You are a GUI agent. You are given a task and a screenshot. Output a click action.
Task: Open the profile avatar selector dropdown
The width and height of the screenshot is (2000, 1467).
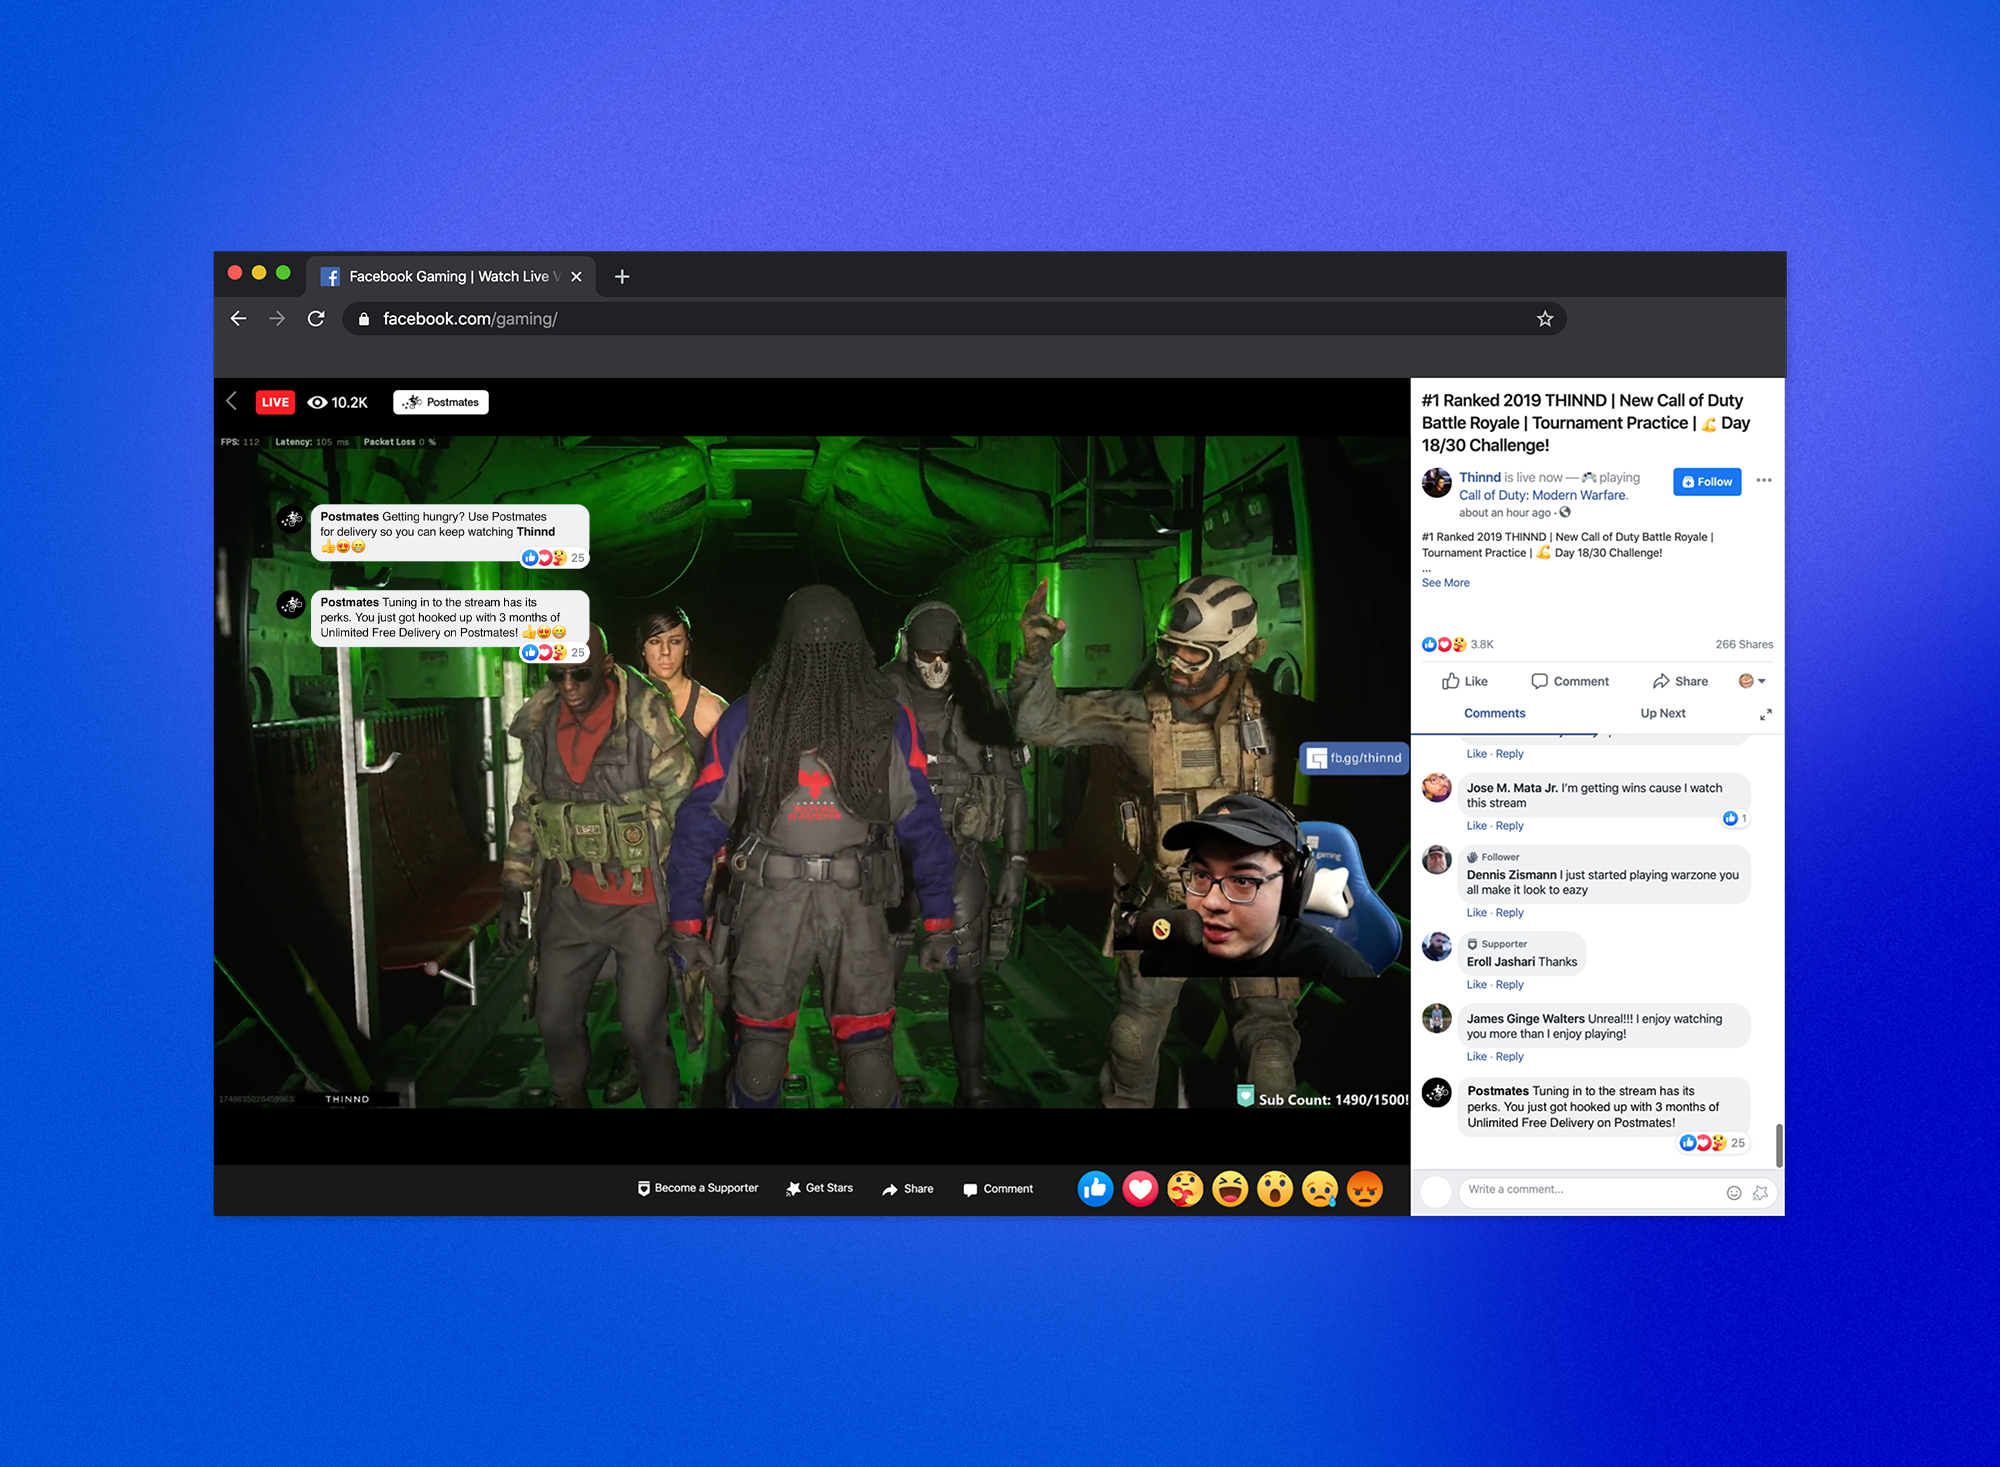coord(1752,681)
